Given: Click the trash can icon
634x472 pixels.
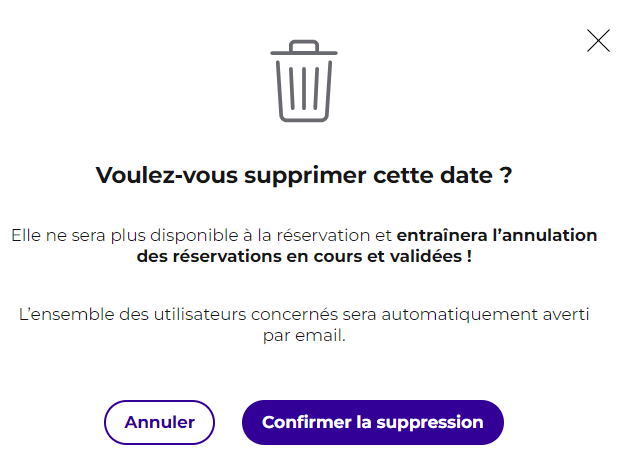Looking at the screenshot, I should (304, 80).
